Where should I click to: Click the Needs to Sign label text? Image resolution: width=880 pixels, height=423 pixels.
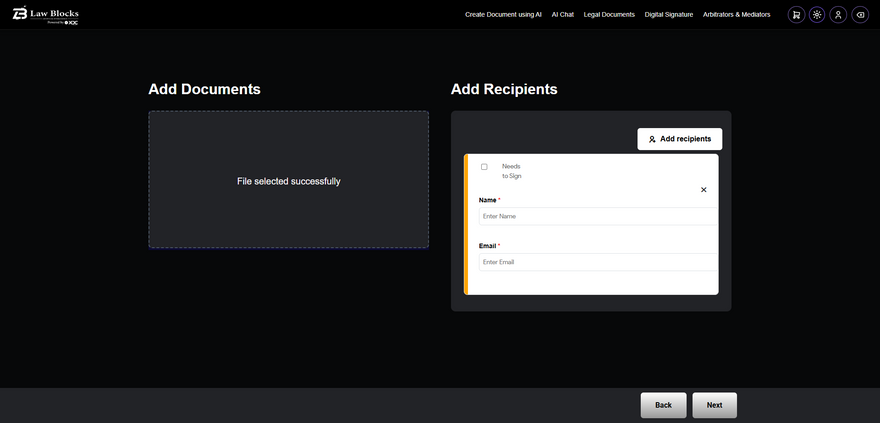coord(511,171)
